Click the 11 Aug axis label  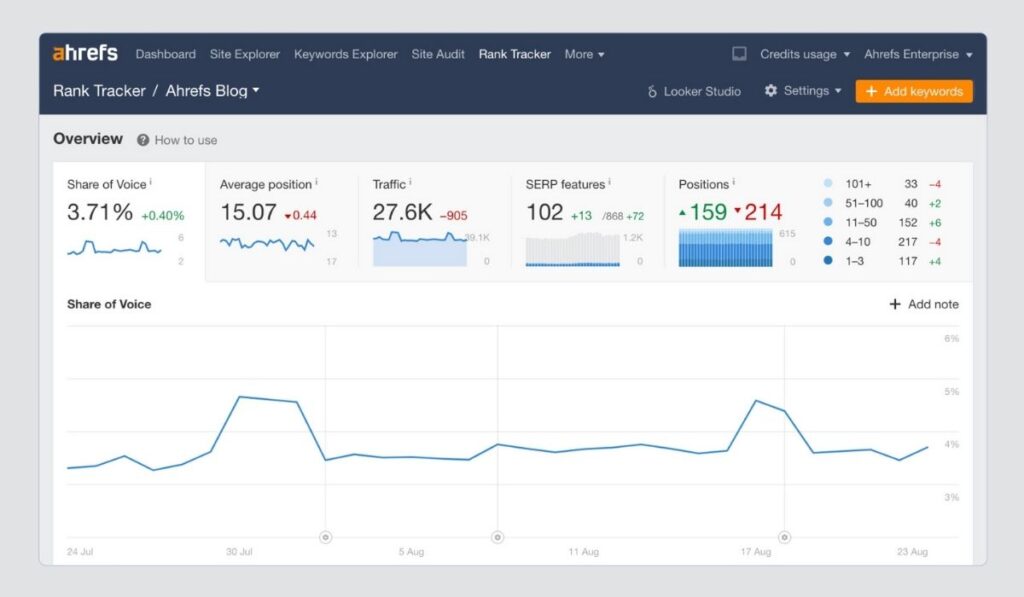coord(583,552)
